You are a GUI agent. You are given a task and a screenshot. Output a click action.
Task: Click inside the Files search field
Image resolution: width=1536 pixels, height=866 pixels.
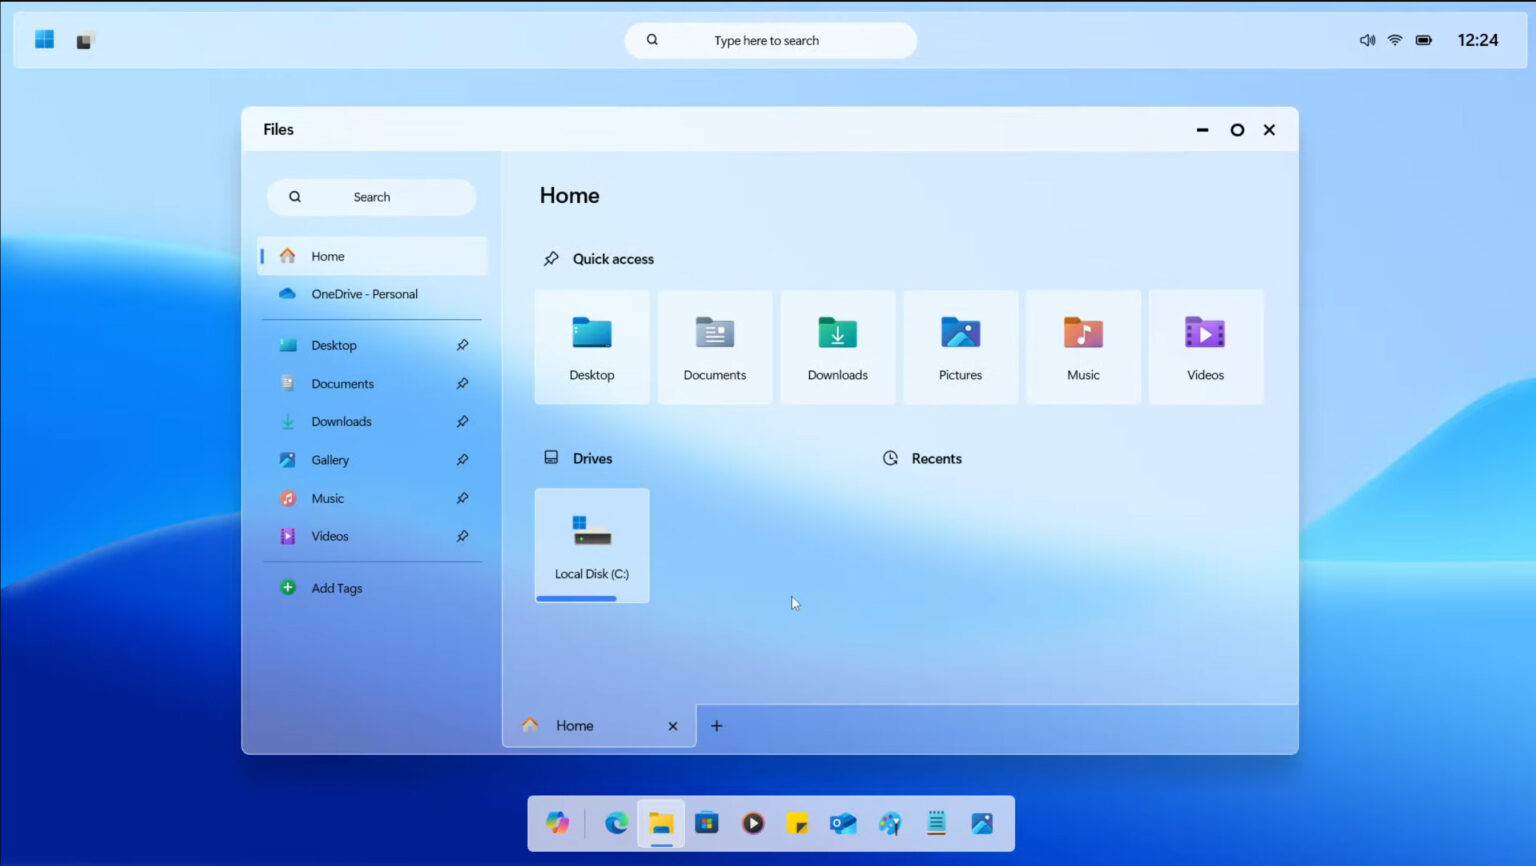tap(371, 196)
